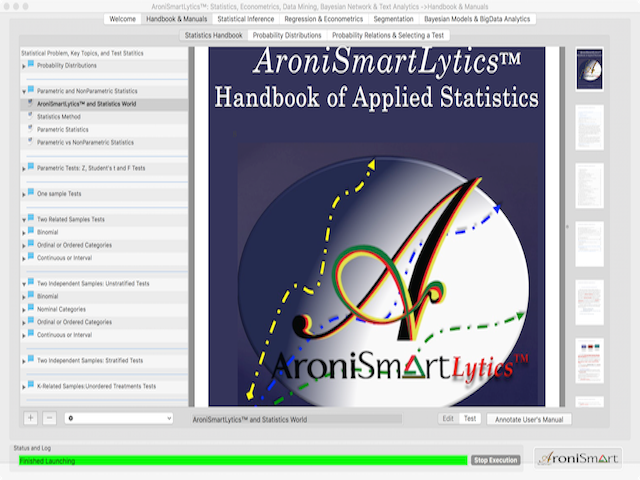Toggle the Test mode segment
640x480 pixels.
[470, 419]
